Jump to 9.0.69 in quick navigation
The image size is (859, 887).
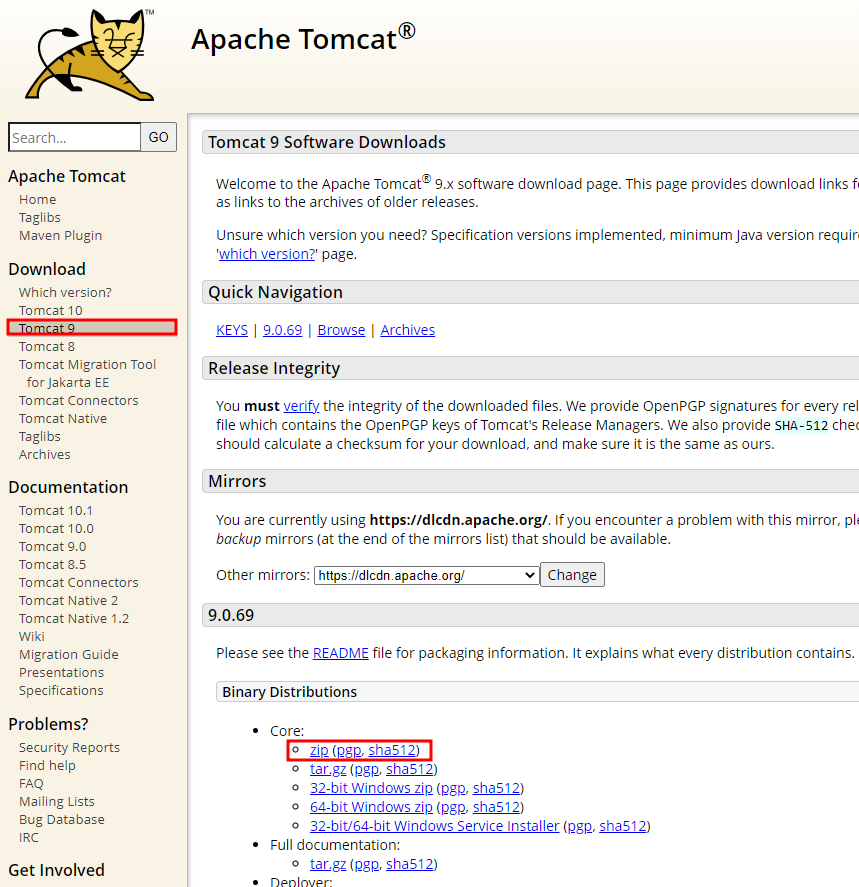point(283,330)
